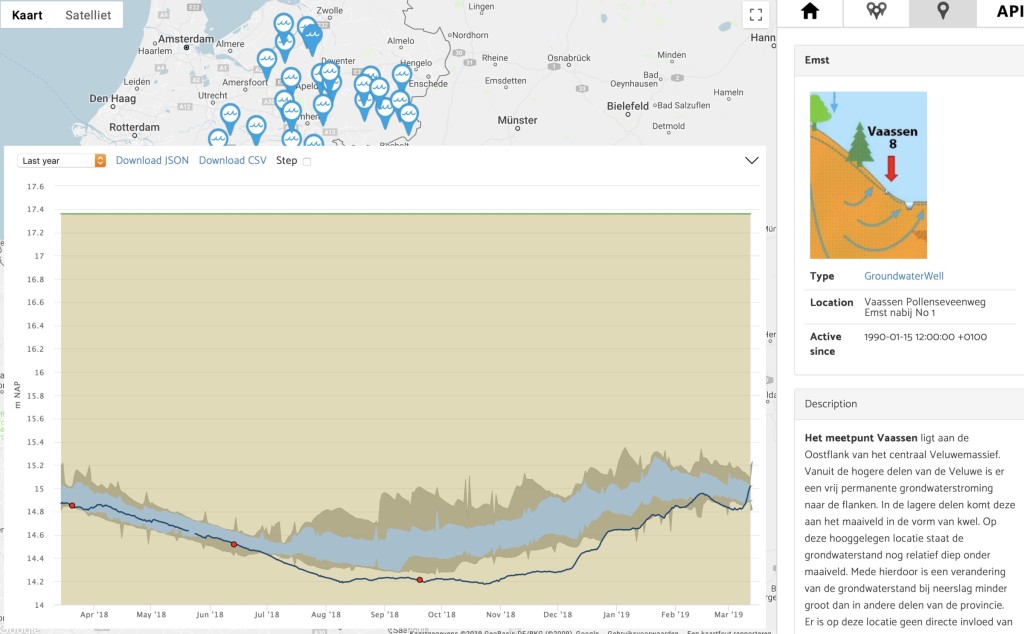
Task: Enable the Step checkbox
Action: click(x=307, y=161)
